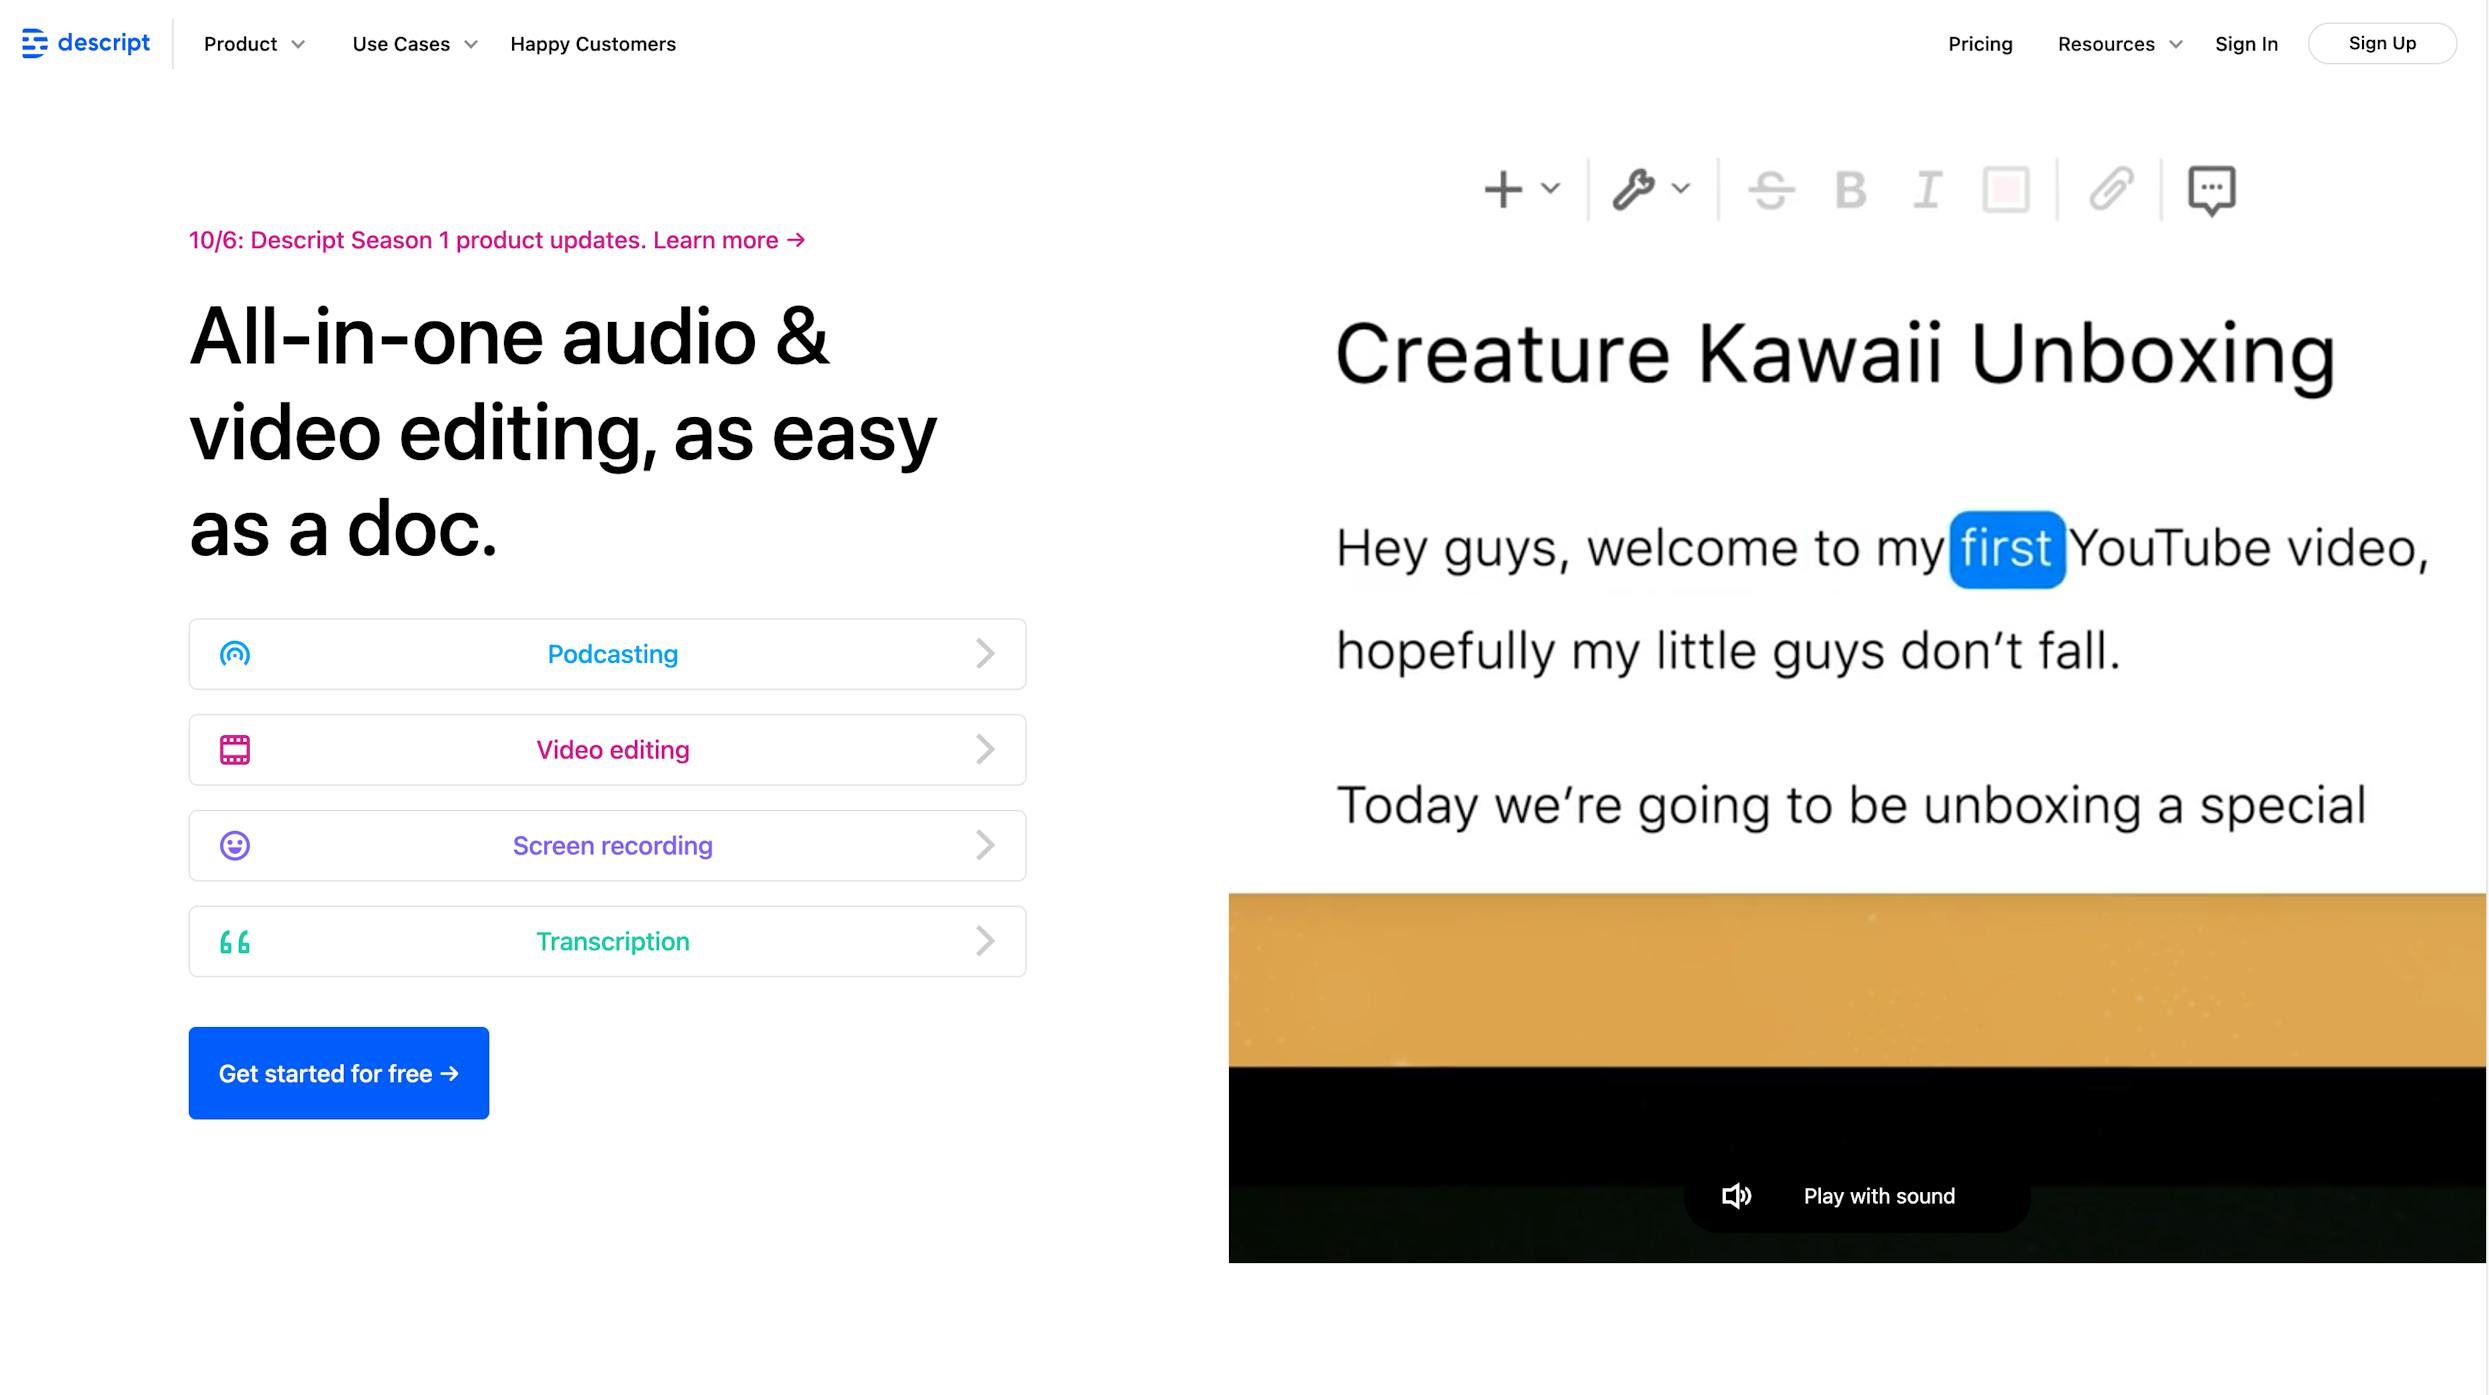Click the Screen recording smiley icon

coord(235,845)
